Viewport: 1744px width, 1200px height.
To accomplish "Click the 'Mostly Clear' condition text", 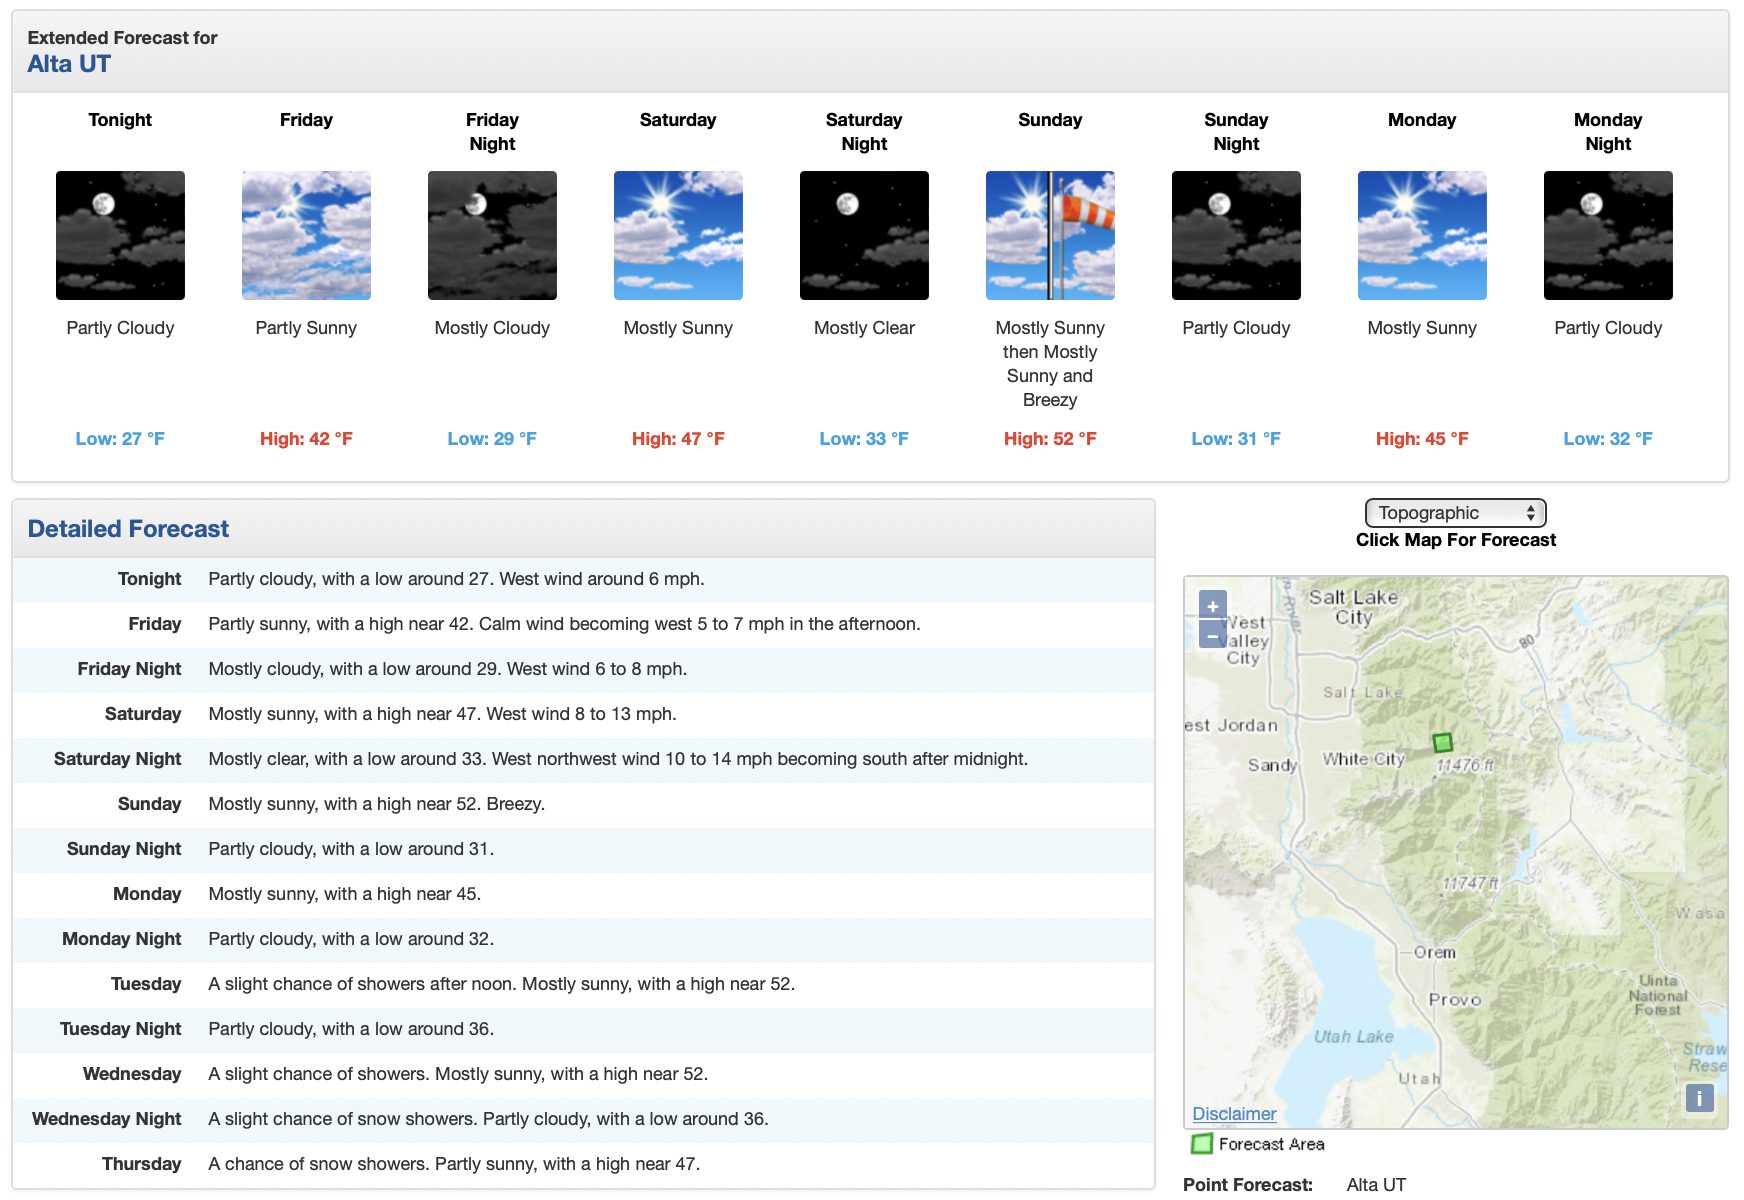I will [864, 328].
